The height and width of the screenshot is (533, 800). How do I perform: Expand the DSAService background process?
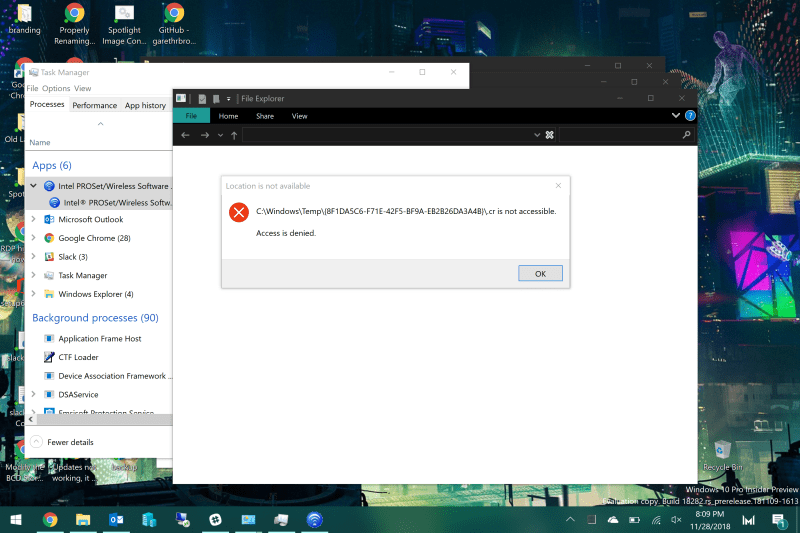(x=33, y=394)
